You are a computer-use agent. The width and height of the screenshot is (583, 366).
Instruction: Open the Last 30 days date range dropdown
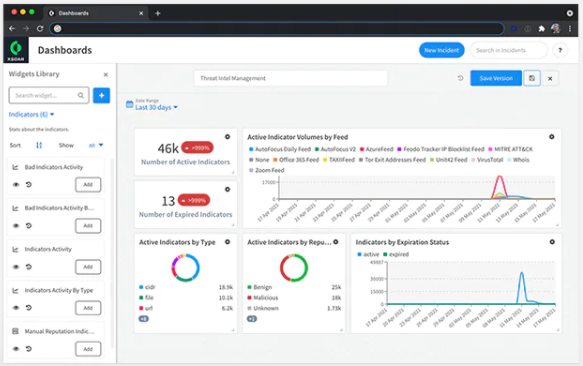click(156, 107)
